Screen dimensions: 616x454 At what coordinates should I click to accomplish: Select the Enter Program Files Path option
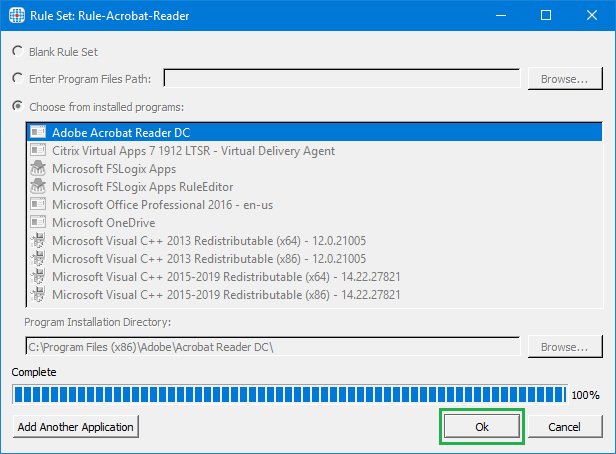click(18, 78)
